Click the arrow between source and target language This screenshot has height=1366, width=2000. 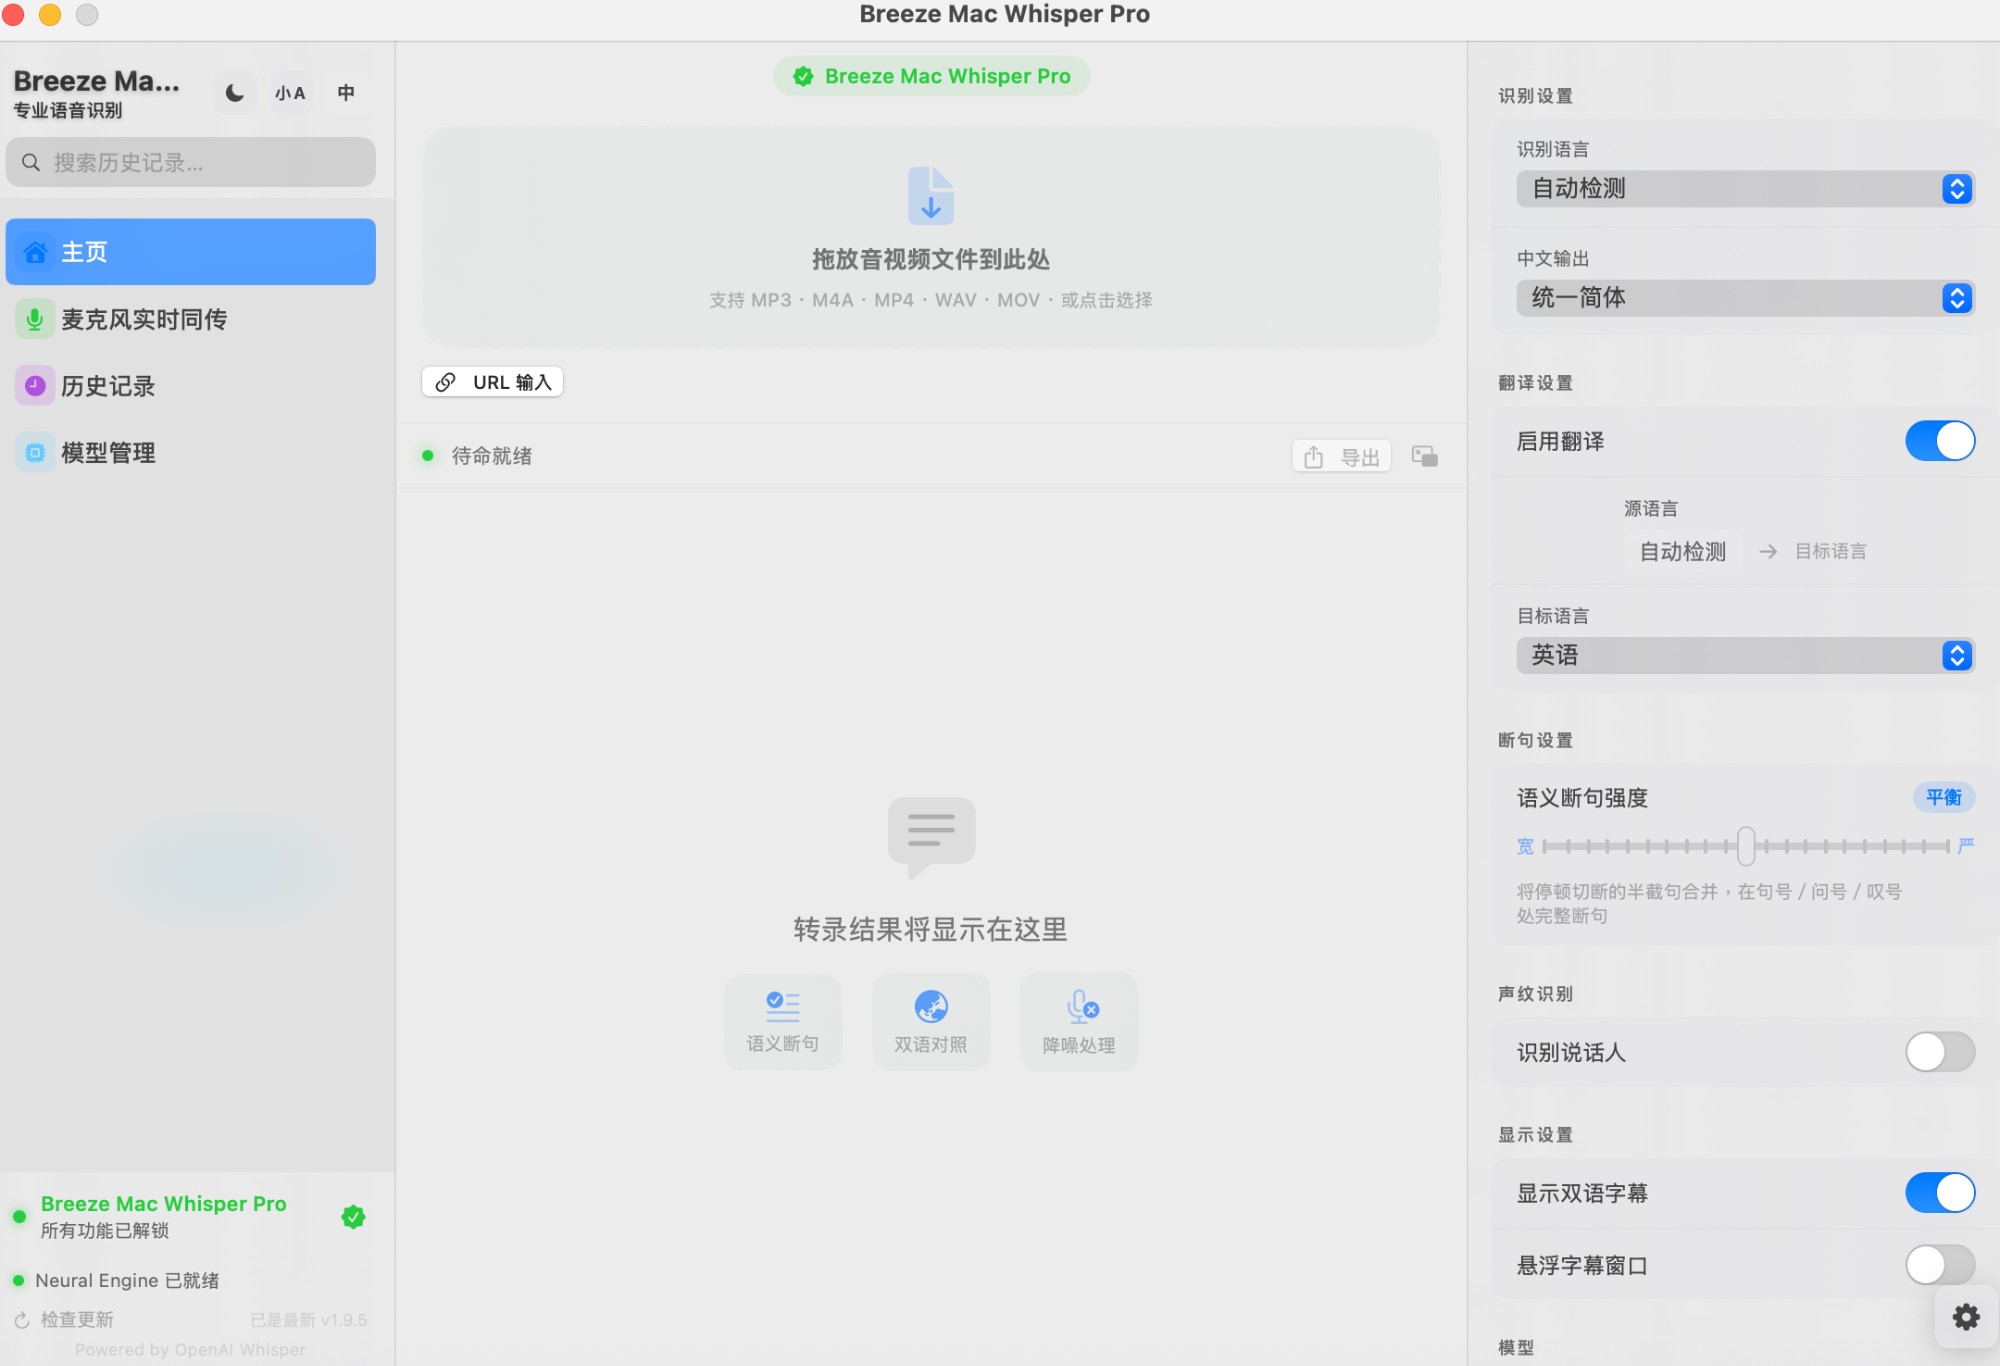(x=1768, y=551)
